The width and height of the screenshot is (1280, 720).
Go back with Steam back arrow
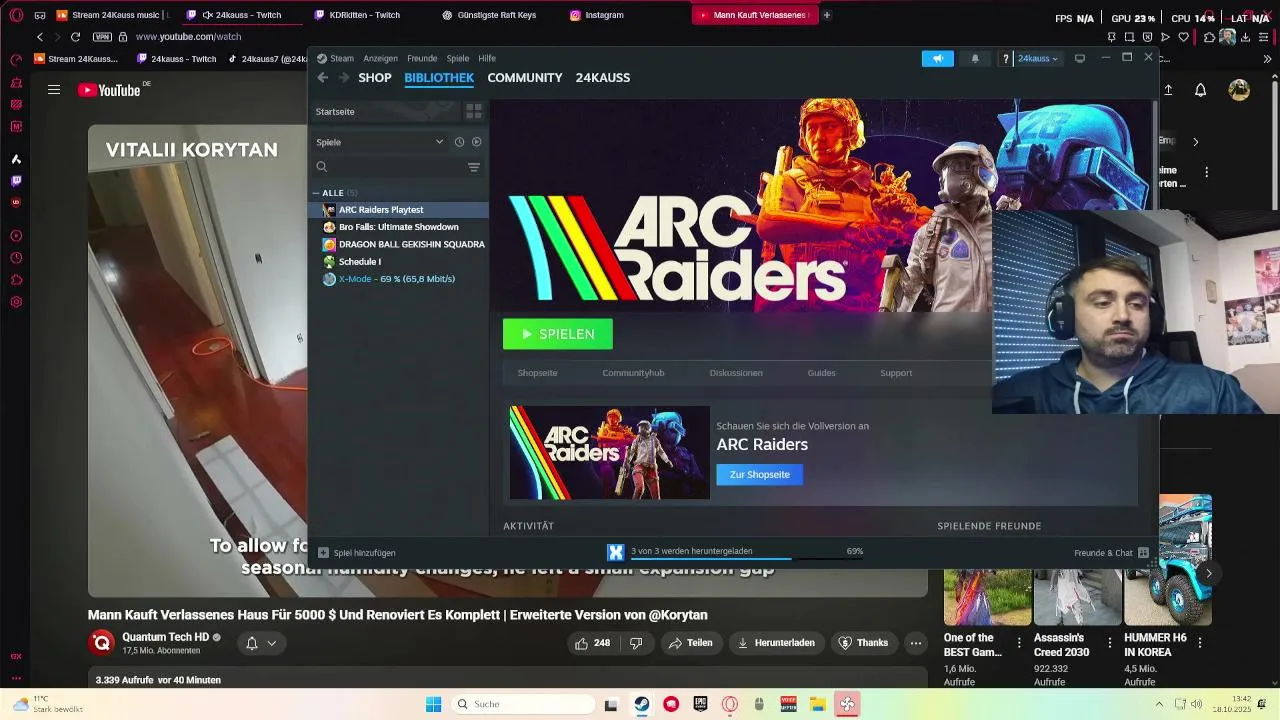(322, 77)
